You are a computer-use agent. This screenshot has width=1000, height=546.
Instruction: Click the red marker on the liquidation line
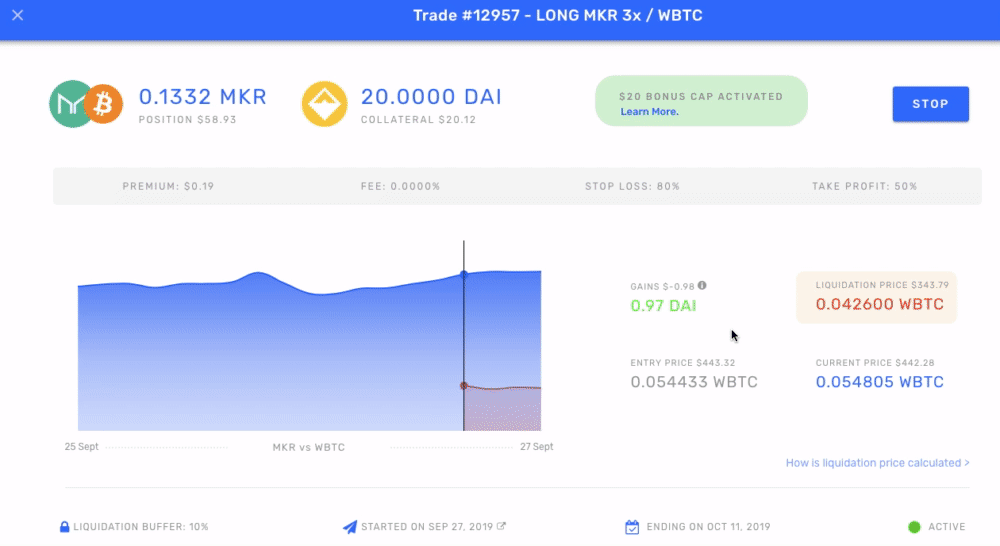[x=464, y=386]
